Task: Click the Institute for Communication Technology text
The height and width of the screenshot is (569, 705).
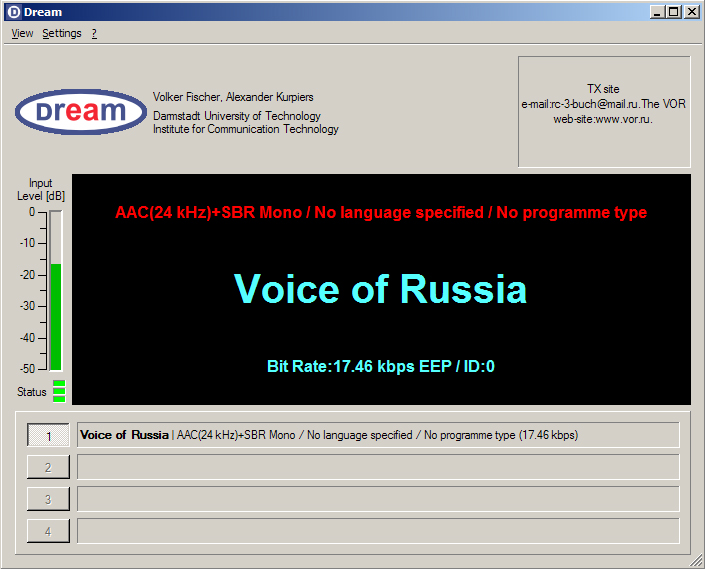Action: 245,129
